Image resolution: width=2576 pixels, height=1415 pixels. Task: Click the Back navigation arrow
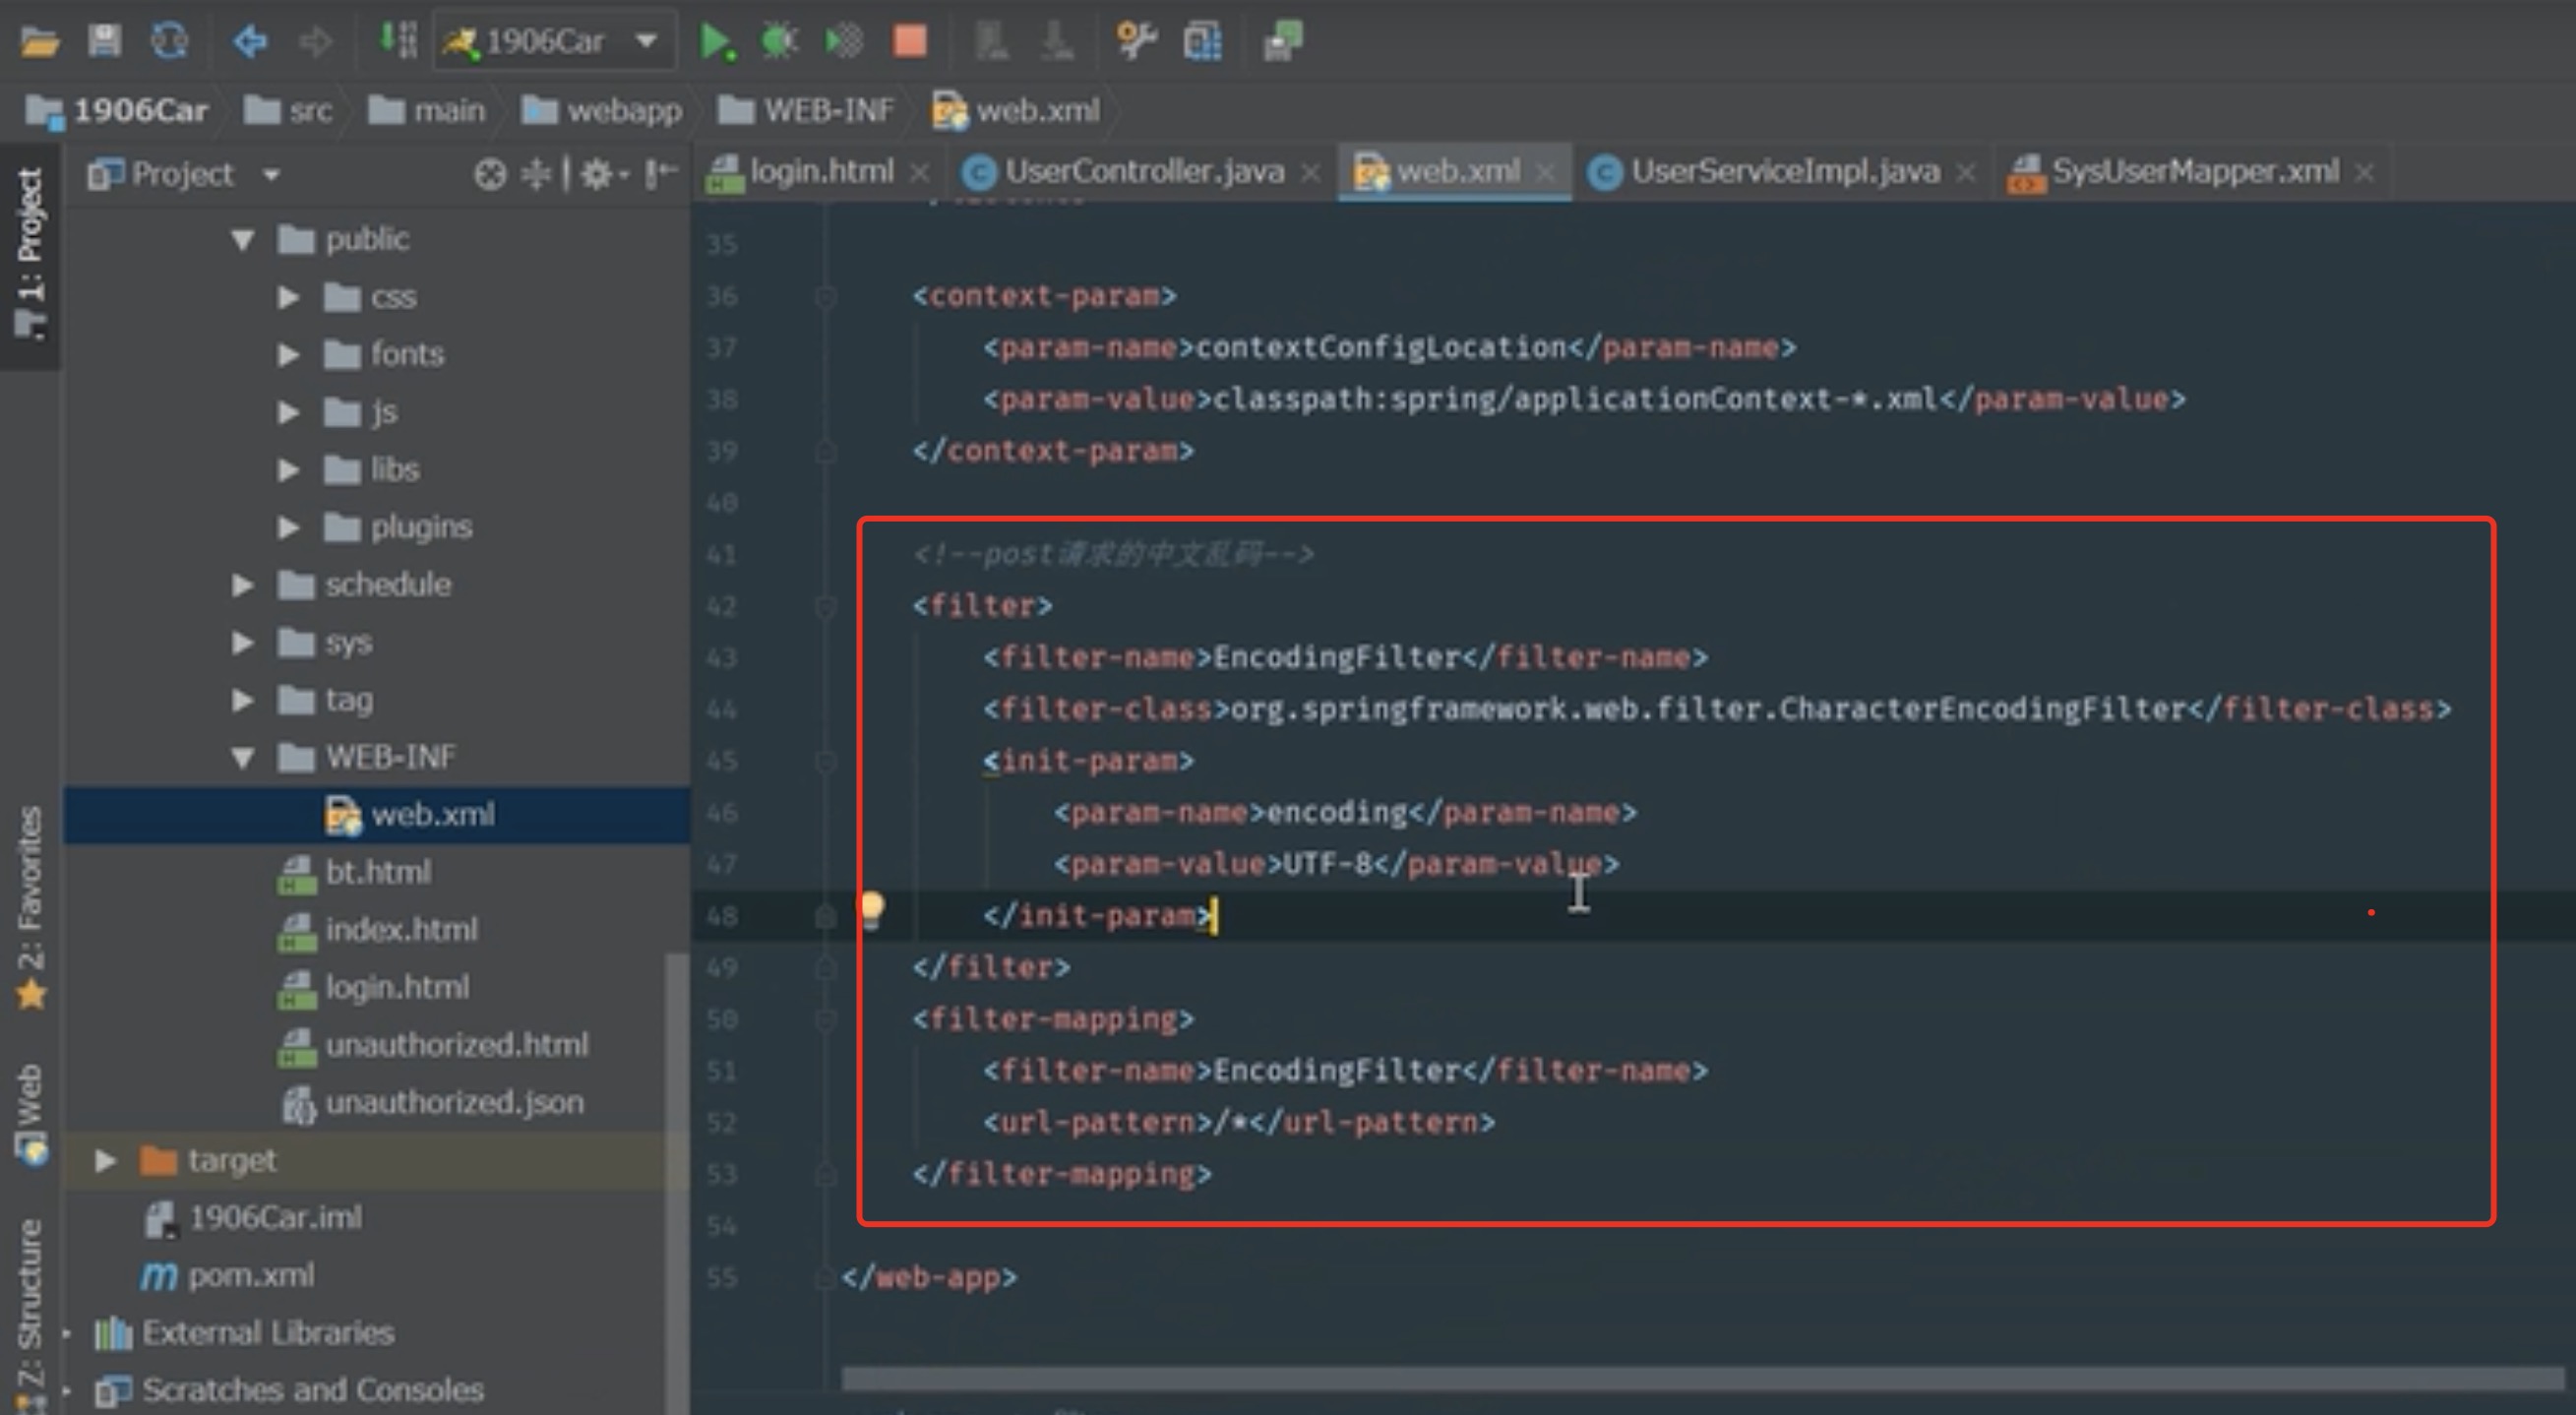pyautogui.click(x=250, y=41)
